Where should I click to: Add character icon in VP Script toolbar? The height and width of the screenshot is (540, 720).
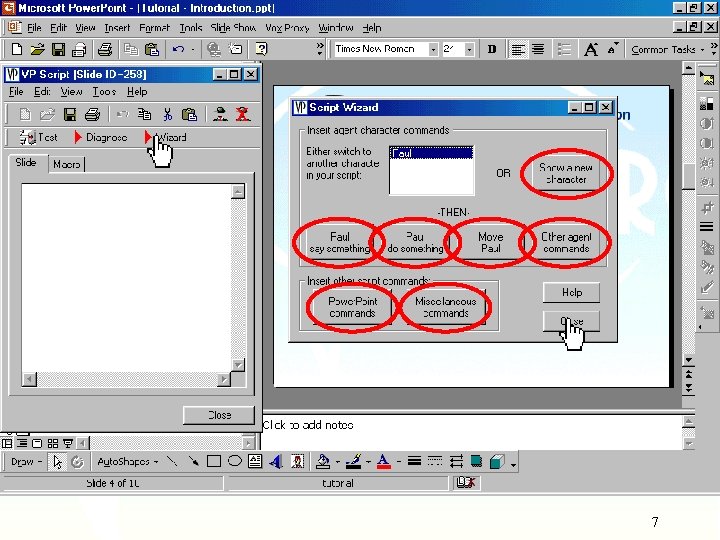pyautogui.click(x=221, y=114)
